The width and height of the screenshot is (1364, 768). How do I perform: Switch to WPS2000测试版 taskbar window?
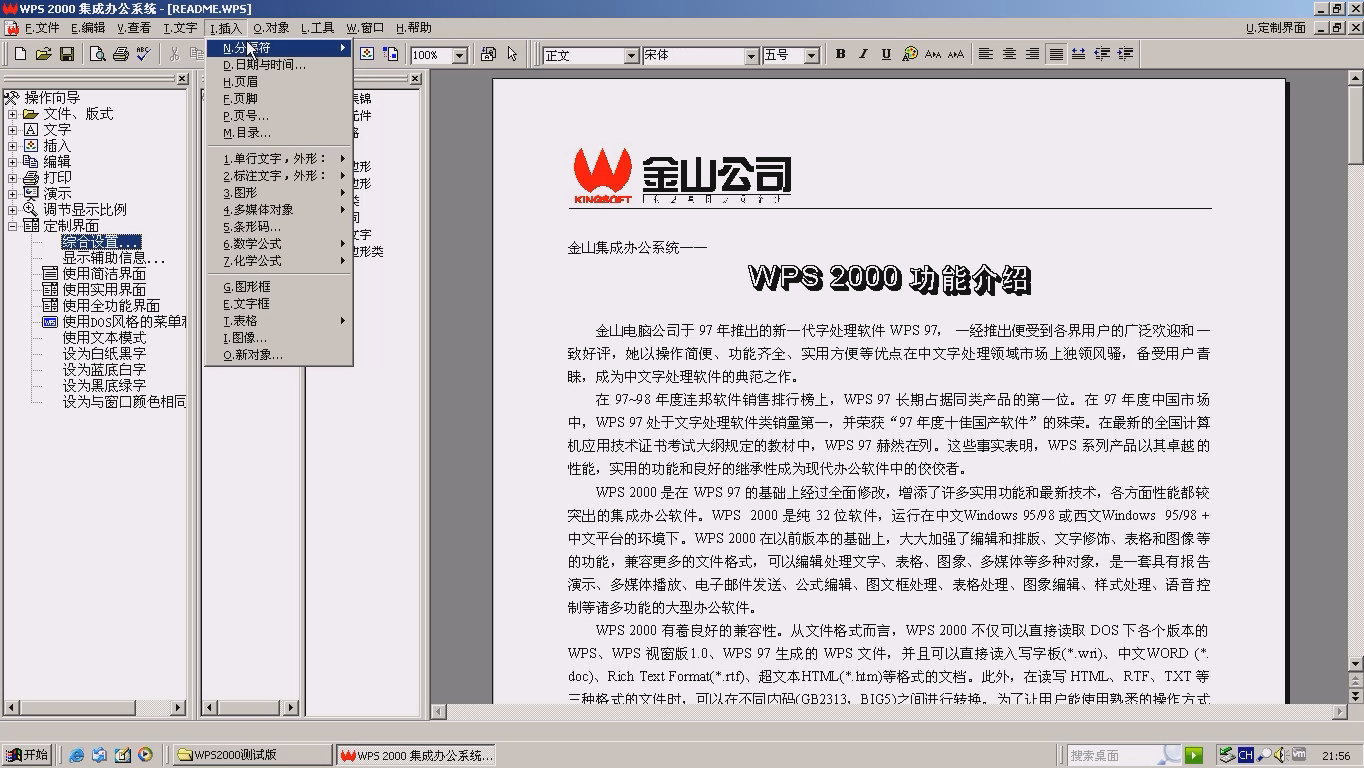coord(252,755)
